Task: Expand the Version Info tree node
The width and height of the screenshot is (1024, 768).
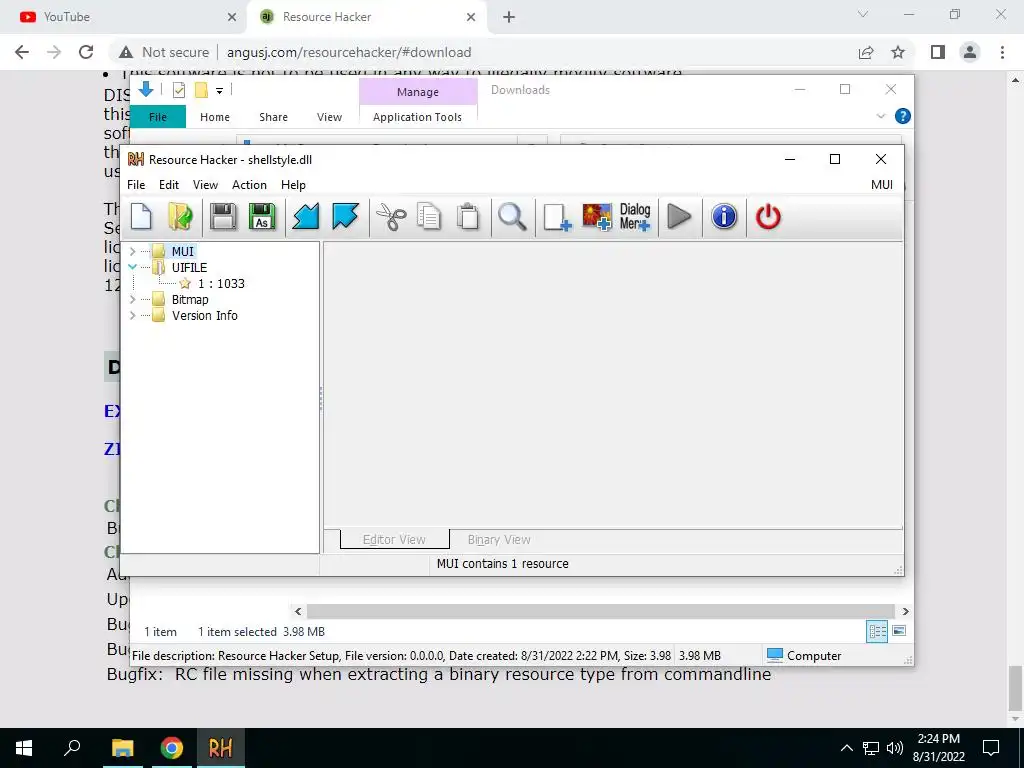Action: [133, 315]
